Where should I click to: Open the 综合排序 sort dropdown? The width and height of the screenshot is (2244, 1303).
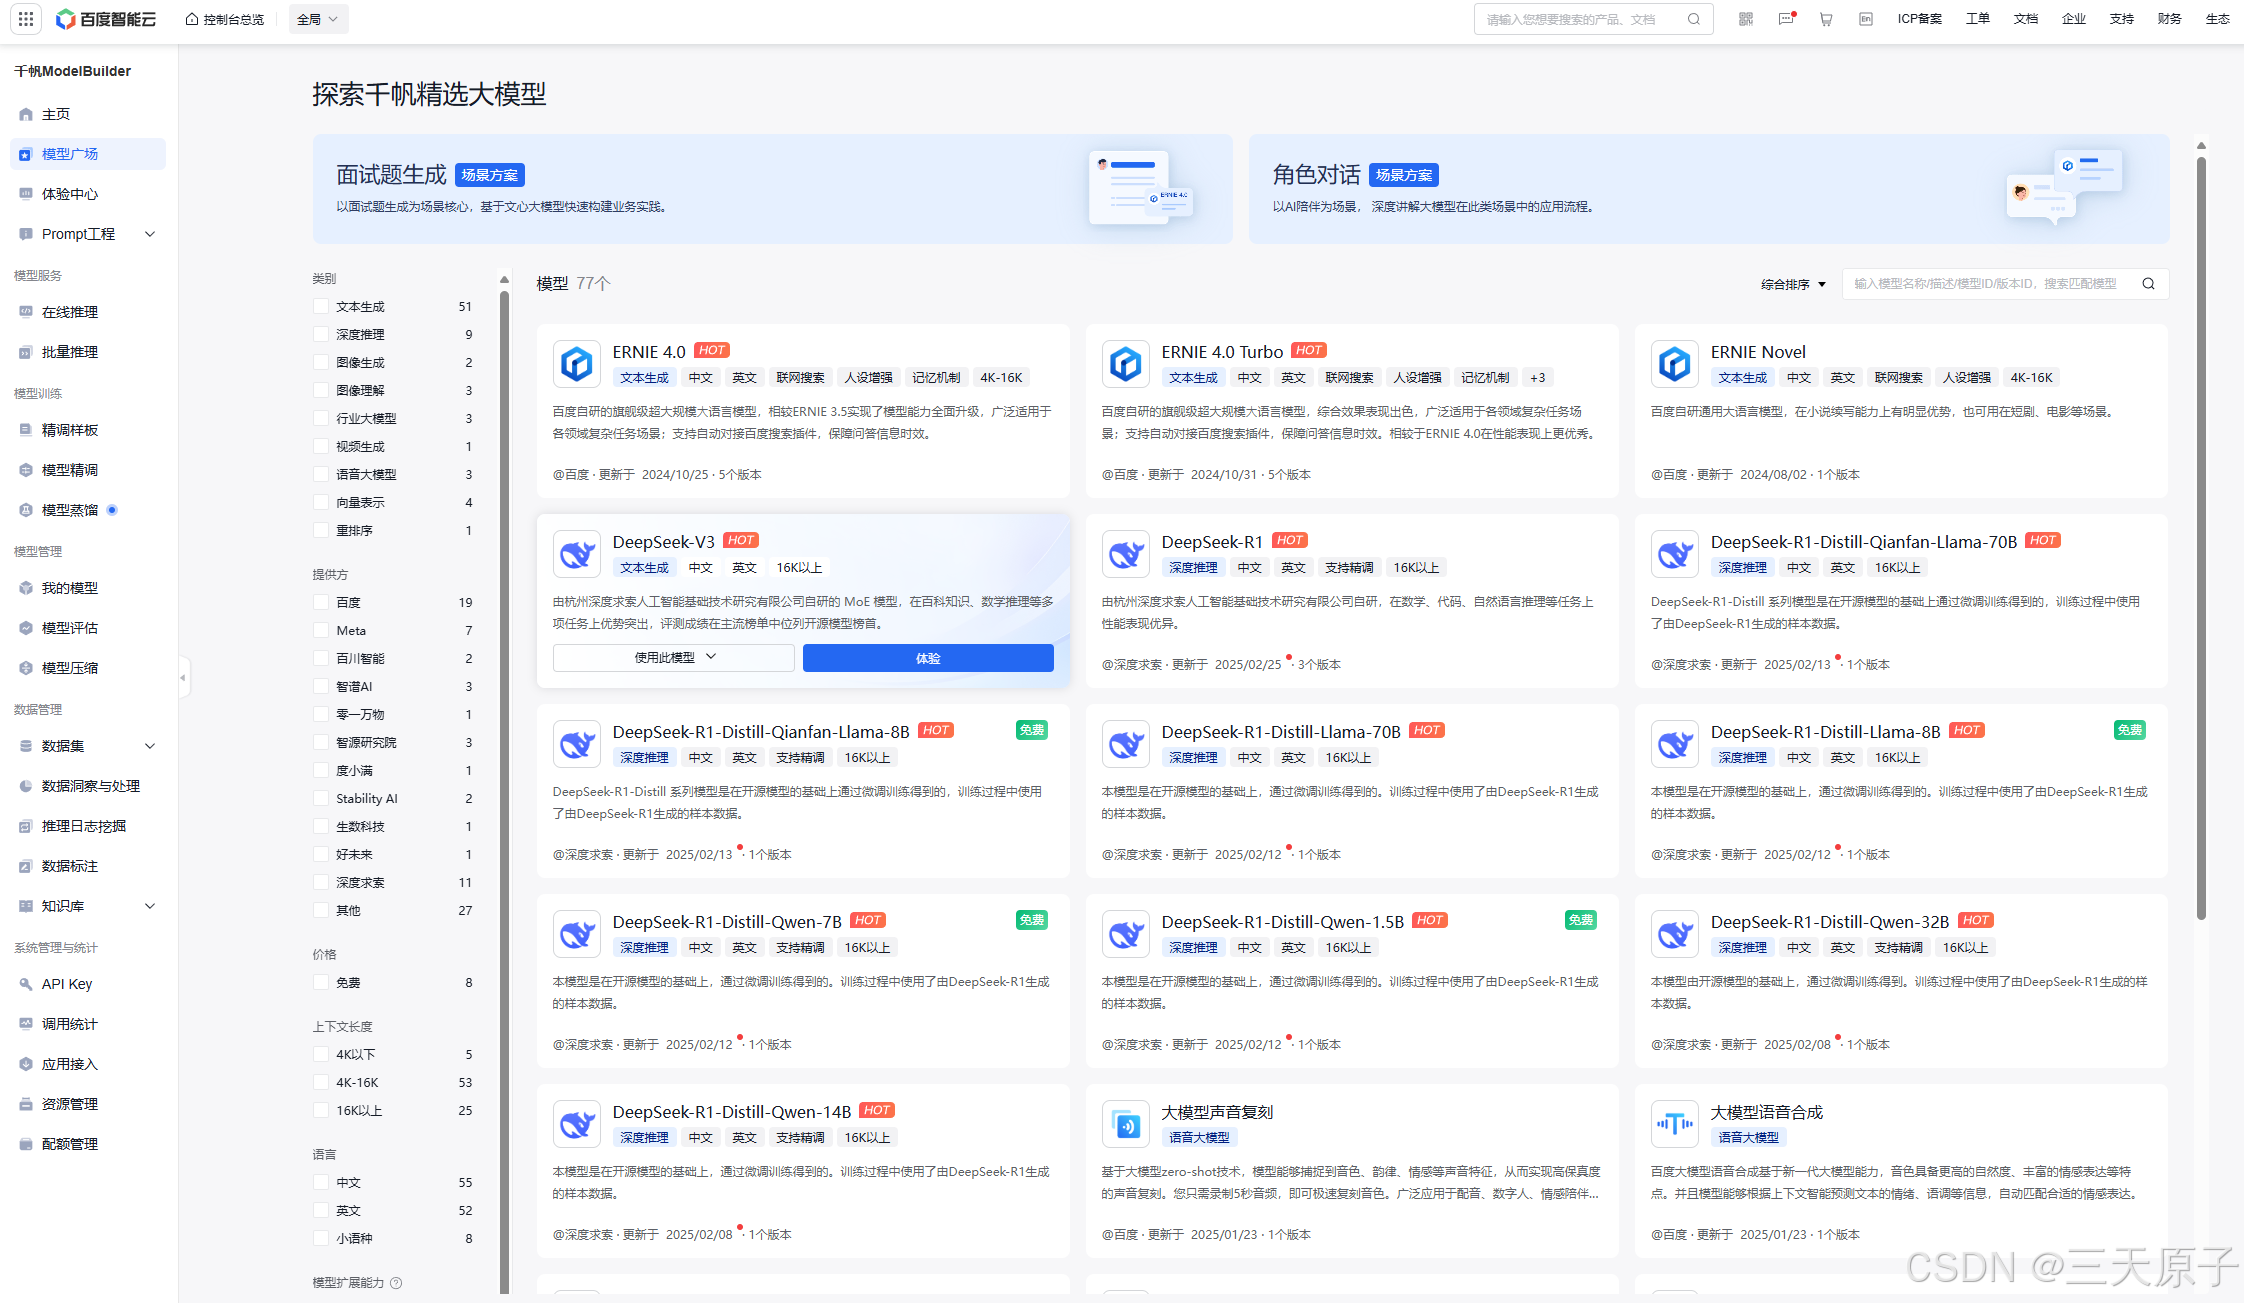click(1793, 284)
